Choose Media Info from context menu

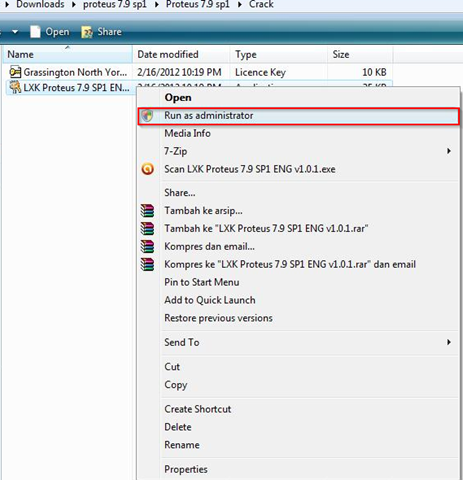point(187,133)
